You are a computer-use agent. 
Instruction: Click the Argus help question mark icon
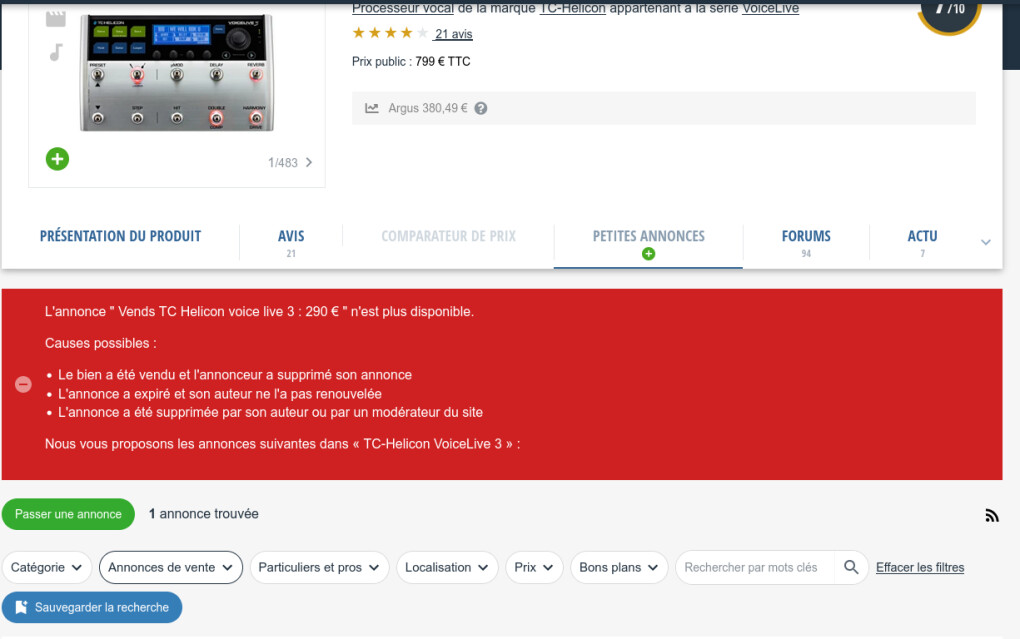481,109
